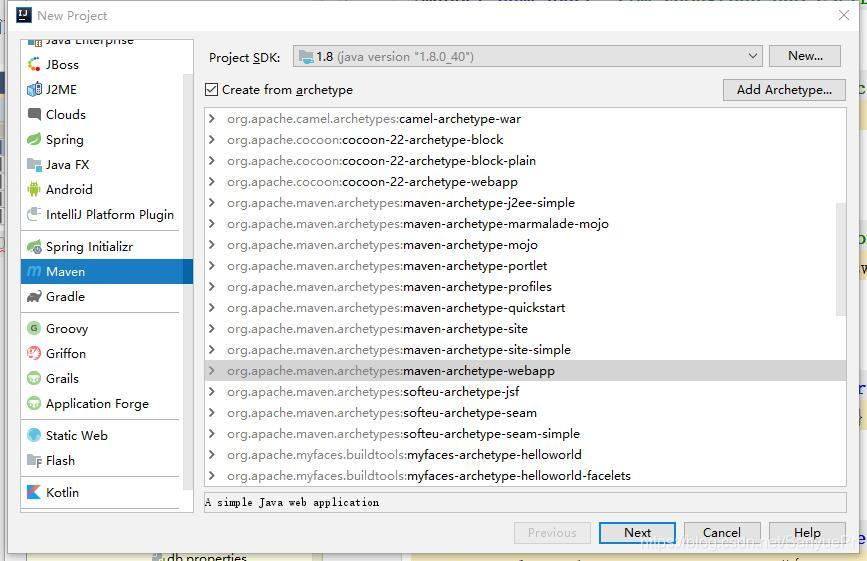Toggle Create from archetype checkbox

pos(211,90)
